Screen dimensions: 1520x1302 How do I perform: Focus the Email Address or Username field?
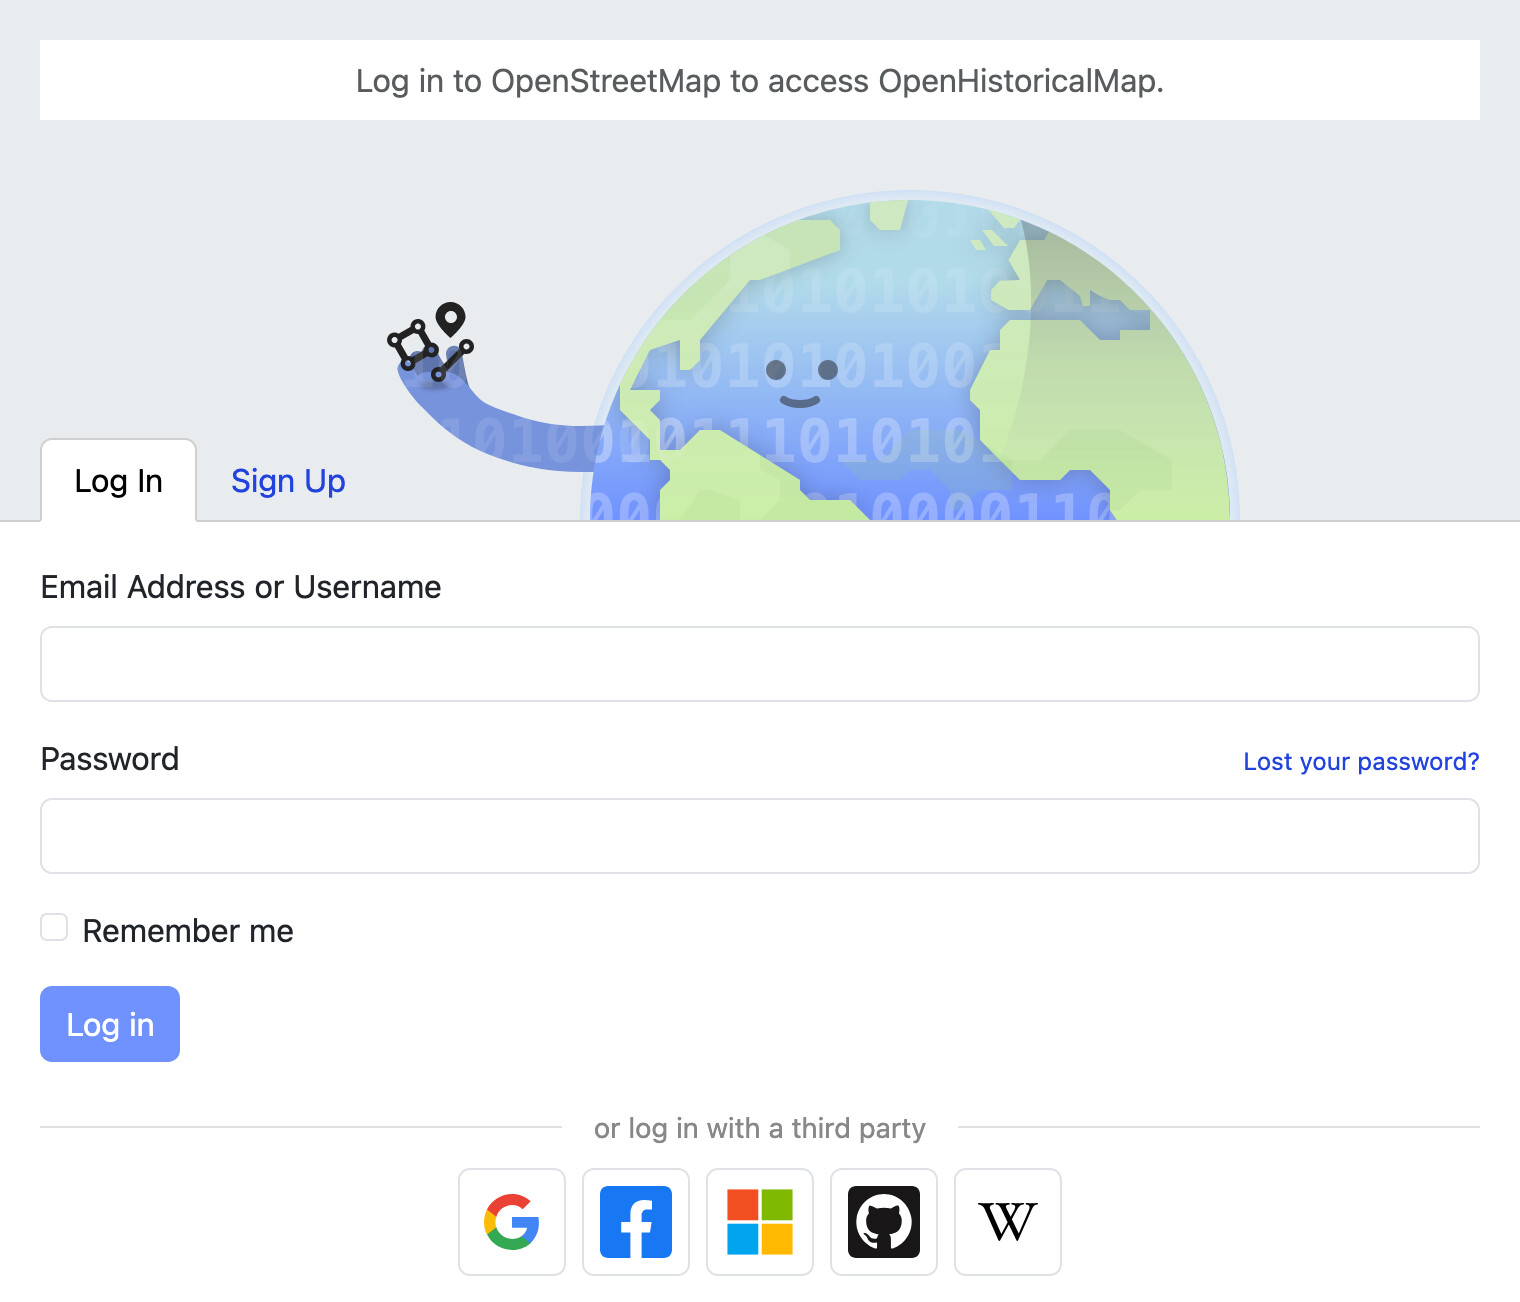pos(760,664)
